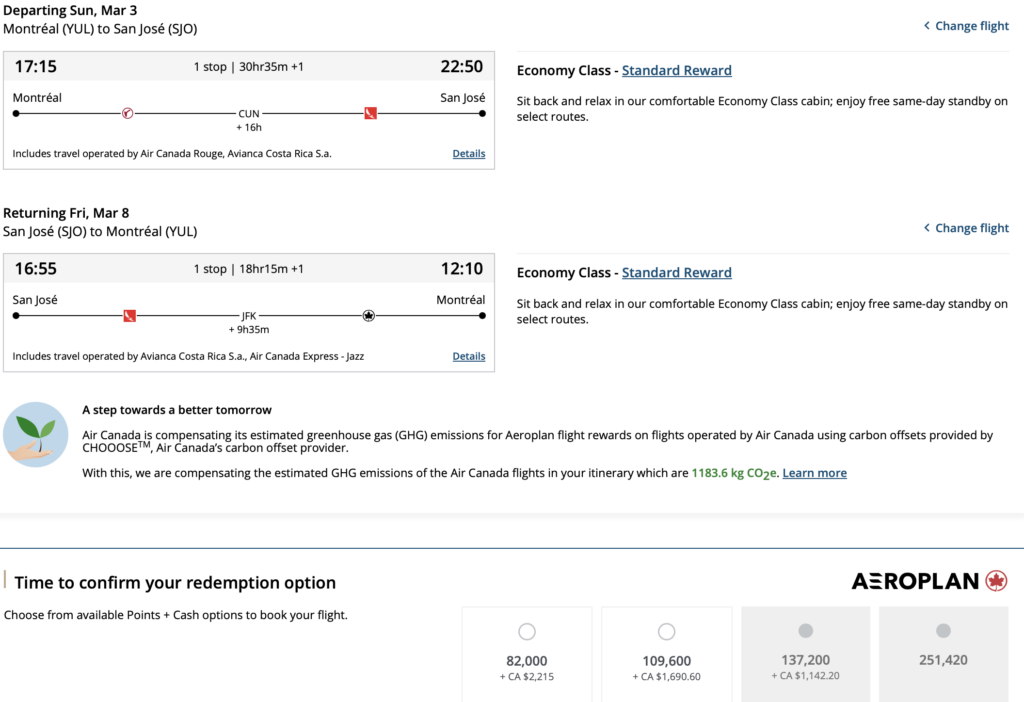Click the 17:15 departure time on the flight card
This screenshot has height=702, width=1024.
(35, 67)
